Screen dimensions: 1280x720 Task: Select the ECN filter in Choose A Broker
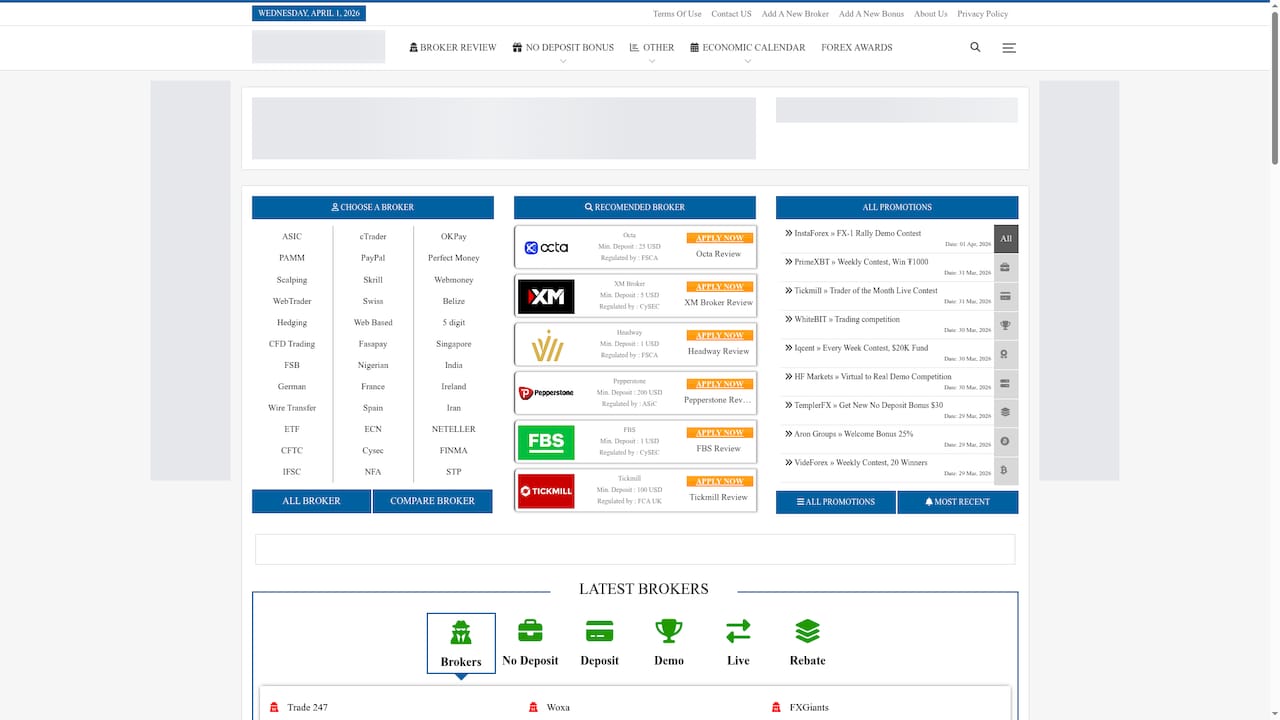[372, 428]
